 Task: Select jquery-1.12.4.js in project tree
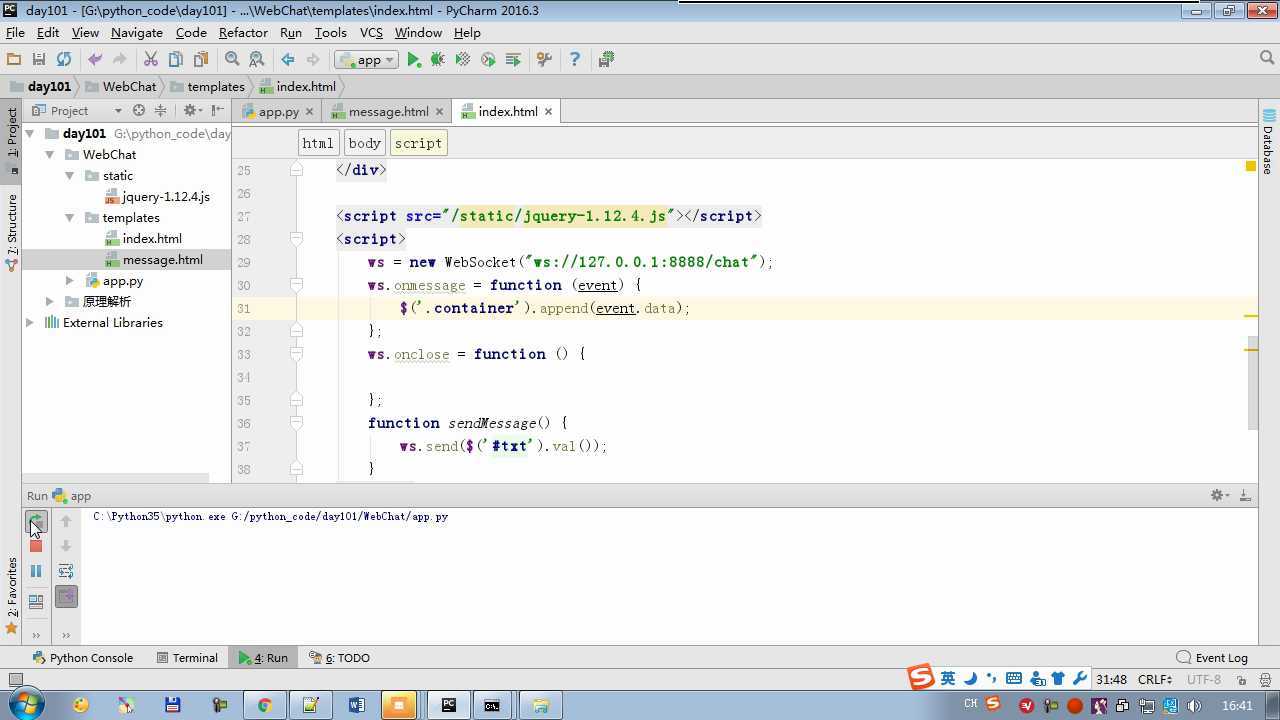point(157,197)
